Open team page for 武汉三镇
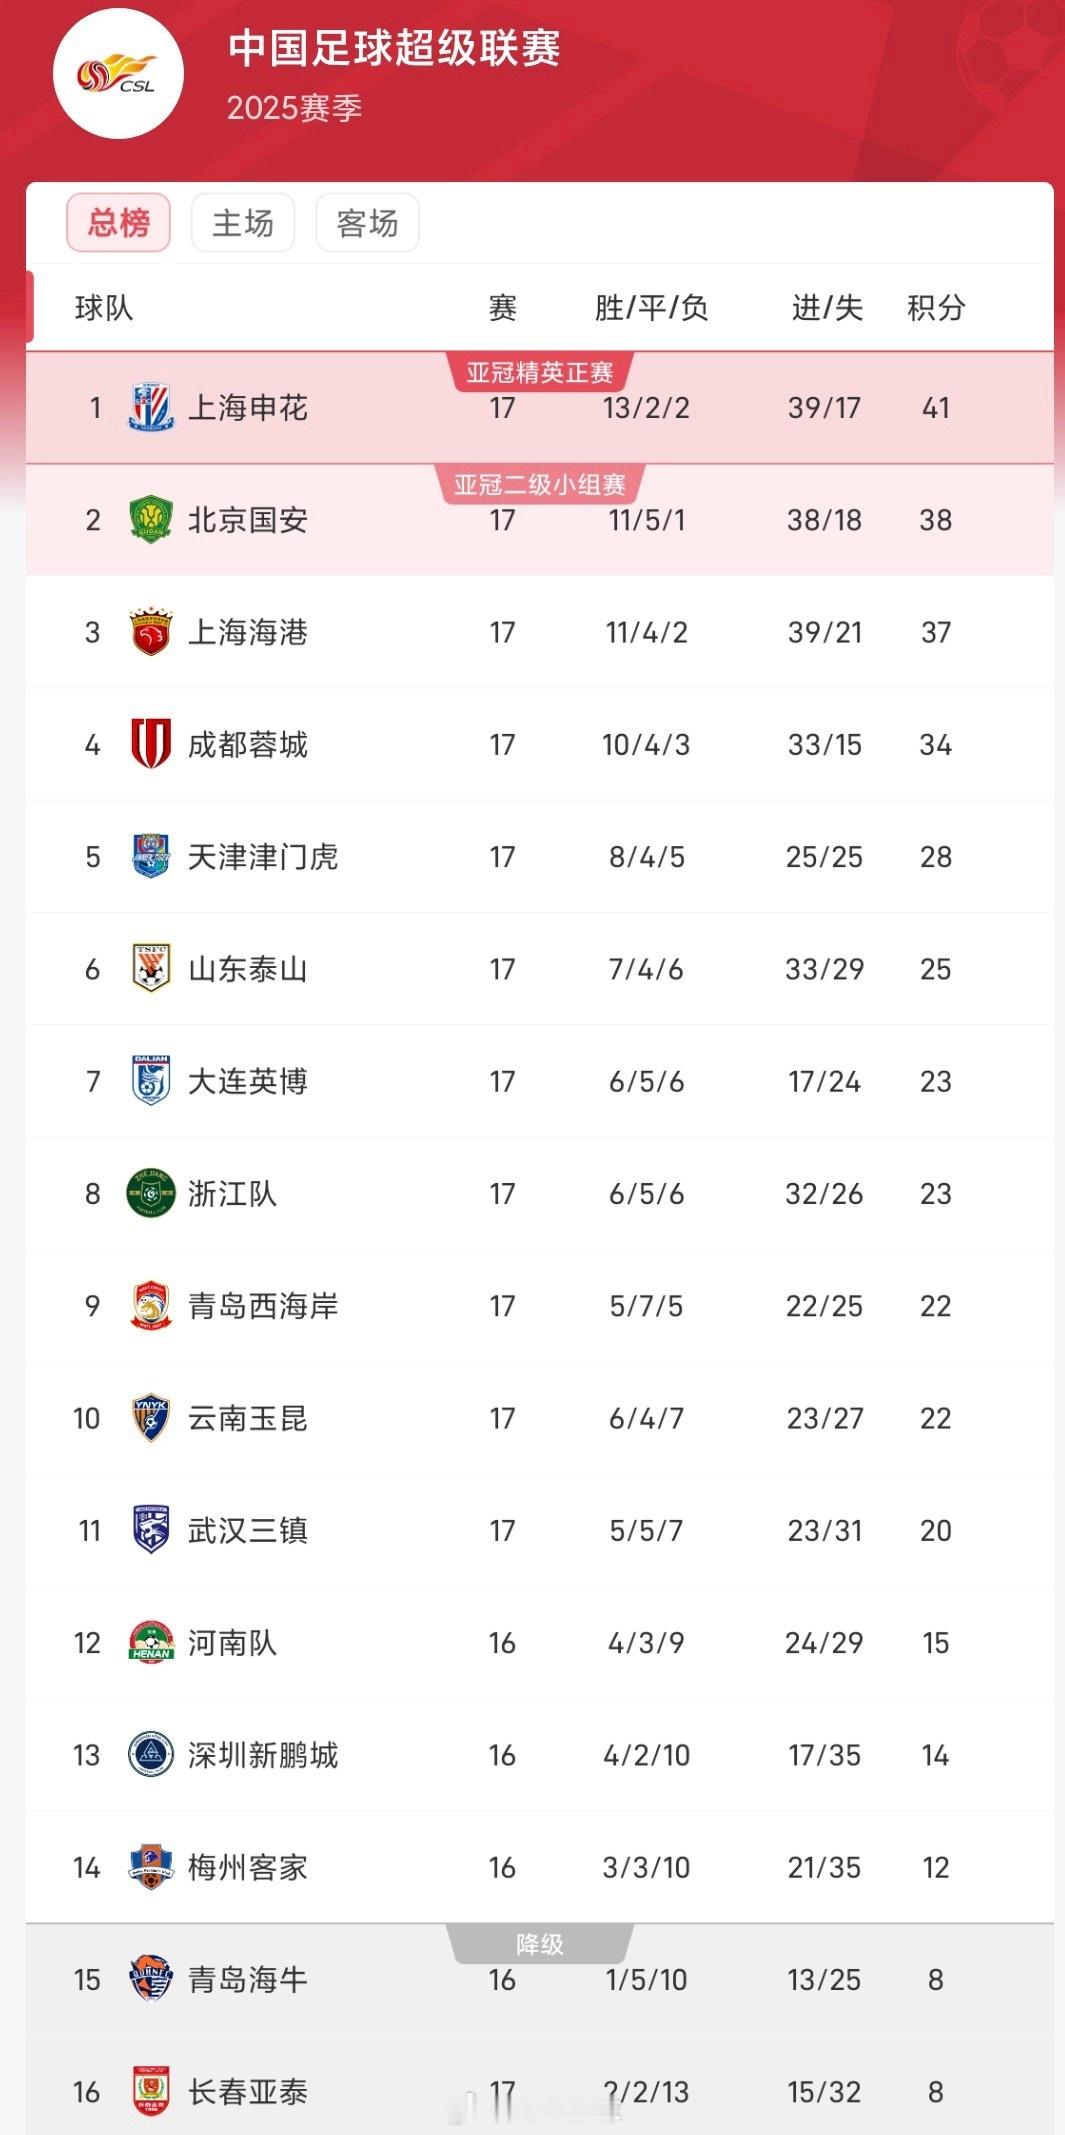 coord(248,1530)
